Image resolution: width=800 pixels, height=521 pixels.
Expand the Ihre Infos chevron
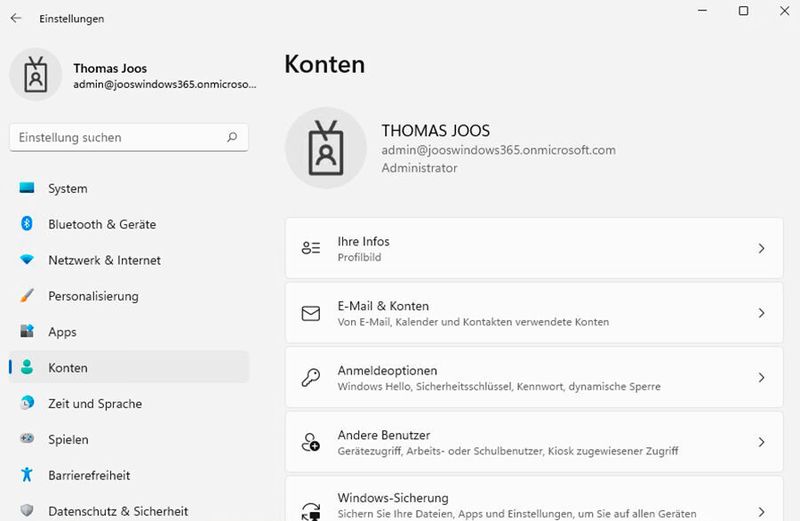click(x=761, y=248)
